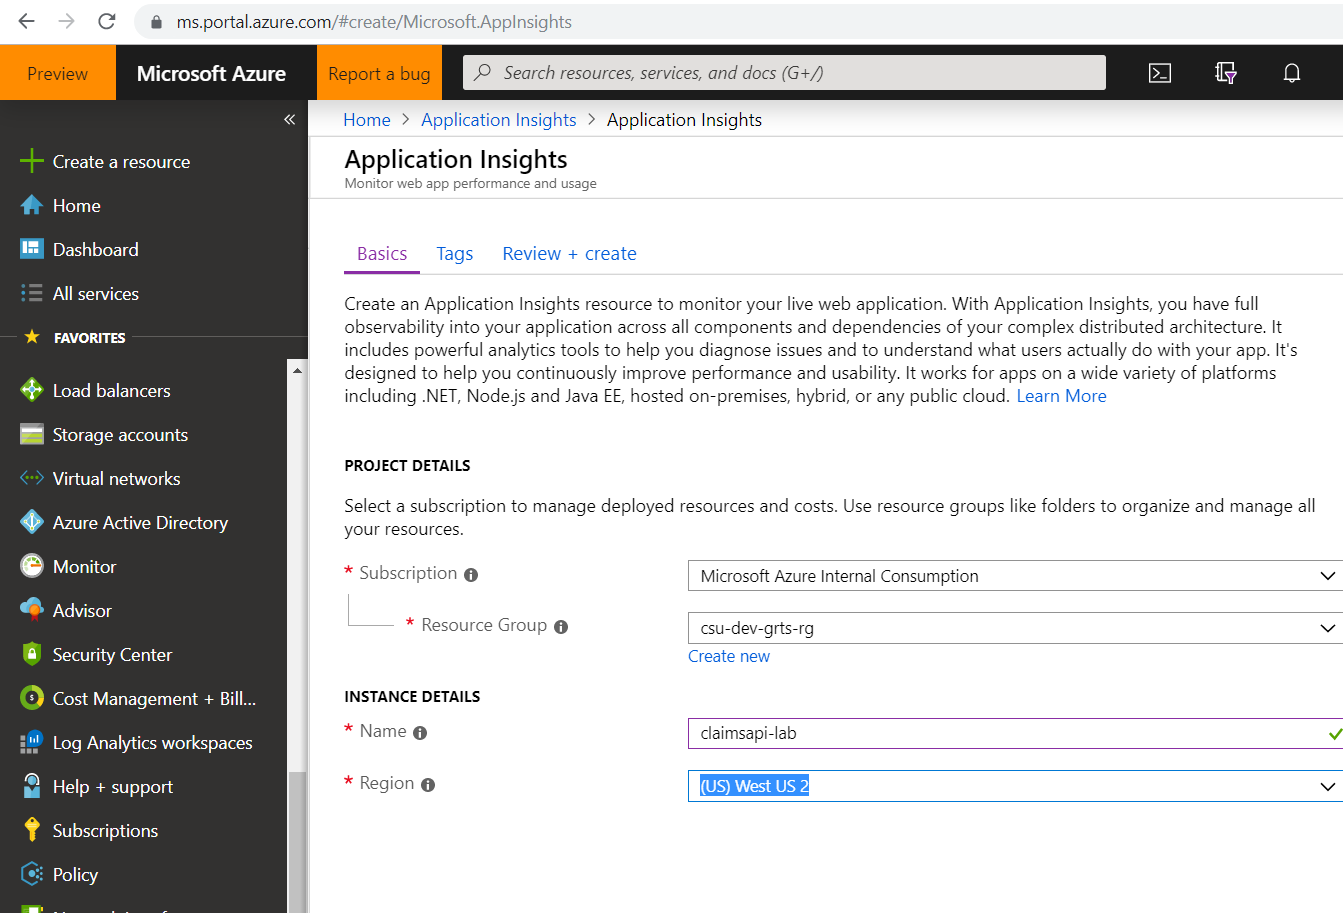
Task: Switch to the Tags tab
Action: pyautogui.click(x=454, y=254)
